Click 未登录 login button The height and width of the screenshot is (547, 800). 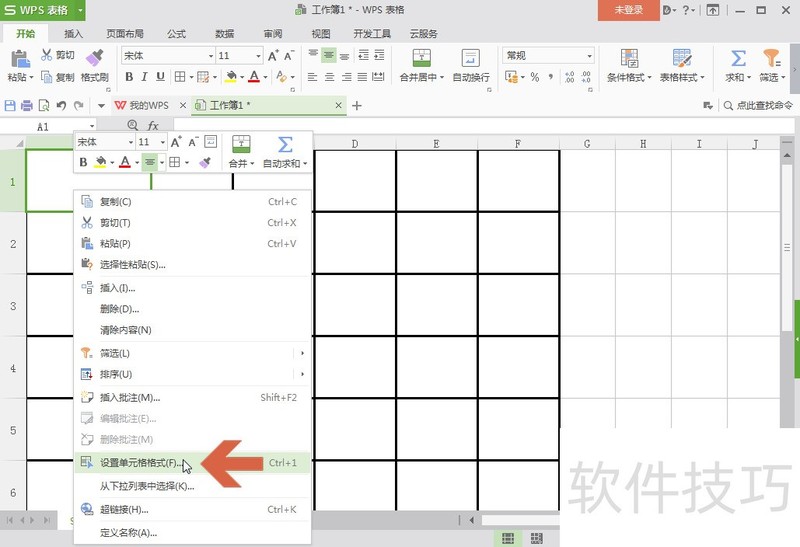(x=629, y=10)
